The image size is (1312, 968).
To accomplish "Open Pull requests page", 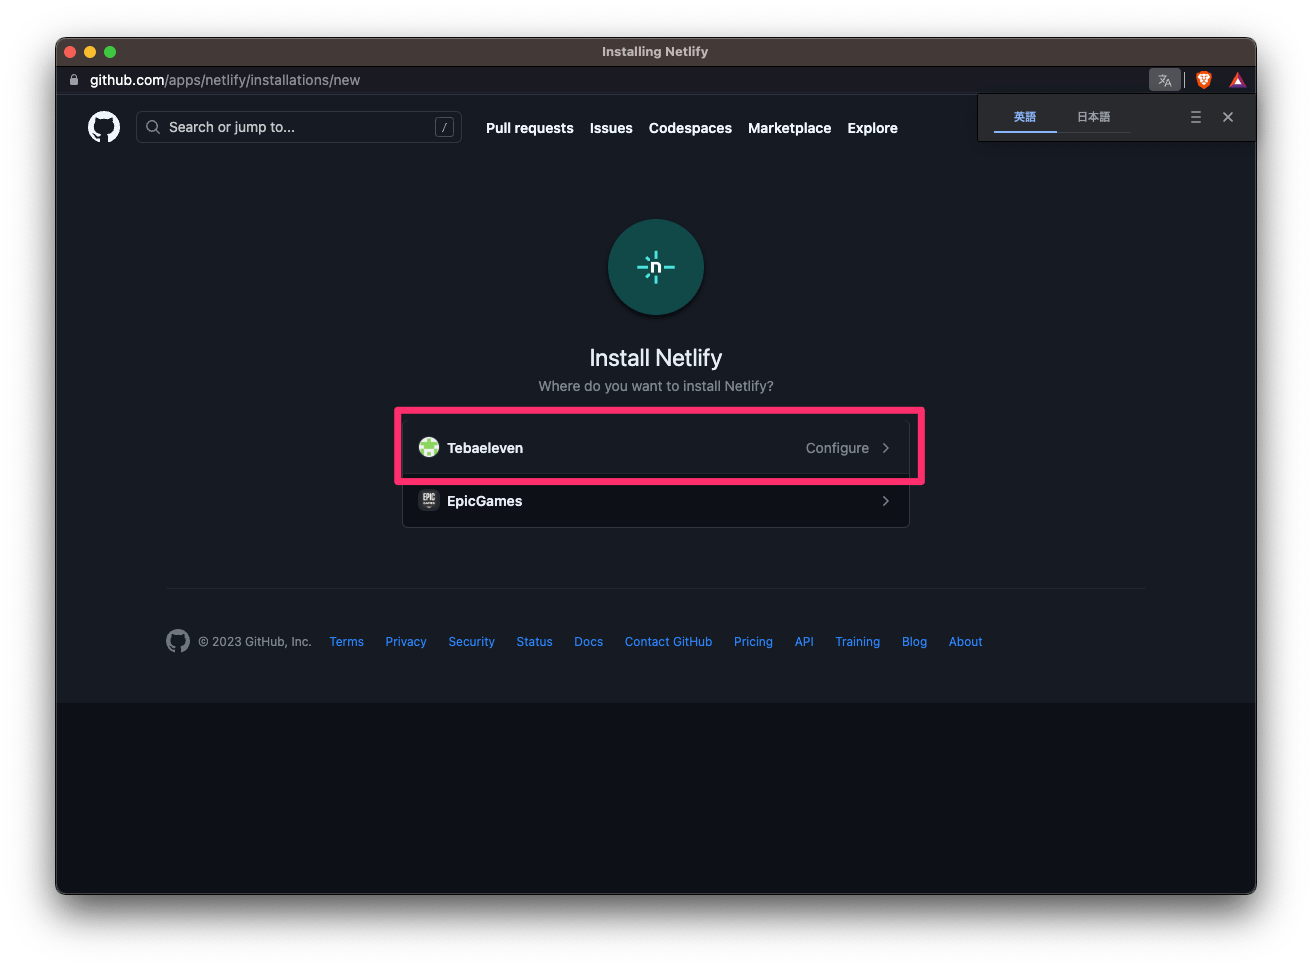I will pyautogui.click(x=530, y=128).
